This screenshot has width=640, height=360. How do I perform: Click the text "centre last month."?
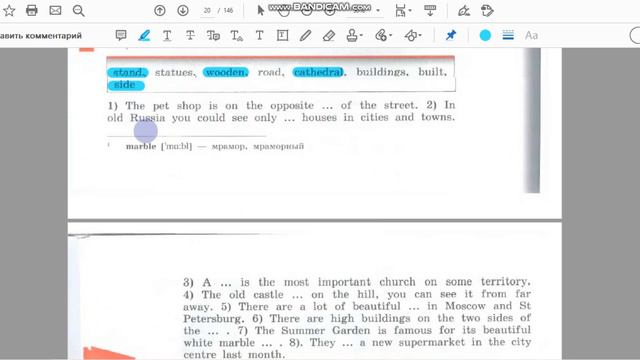(x=234, y=354)
